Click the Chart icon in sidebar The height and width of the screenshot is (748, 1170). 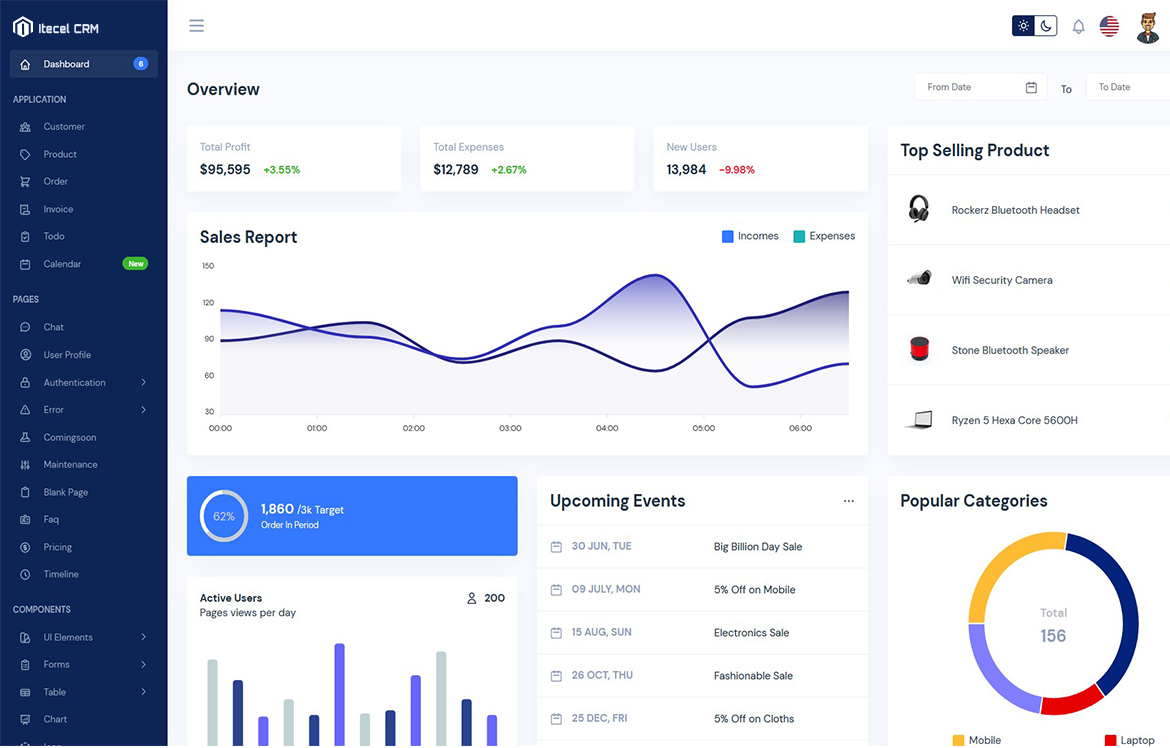[25, 720]
